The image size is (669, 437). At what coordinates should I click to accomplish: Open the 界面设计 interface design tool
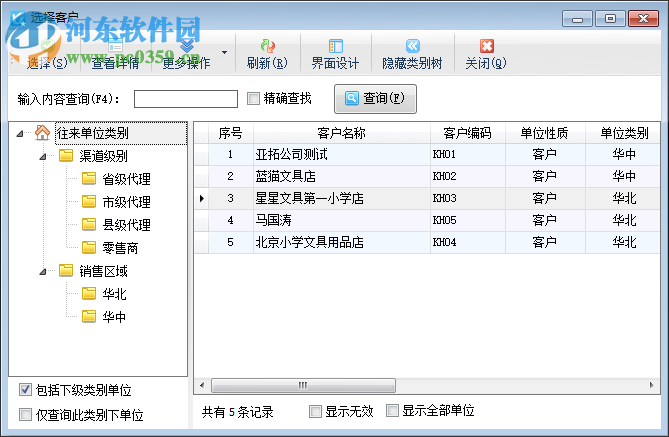click(335, 54)
